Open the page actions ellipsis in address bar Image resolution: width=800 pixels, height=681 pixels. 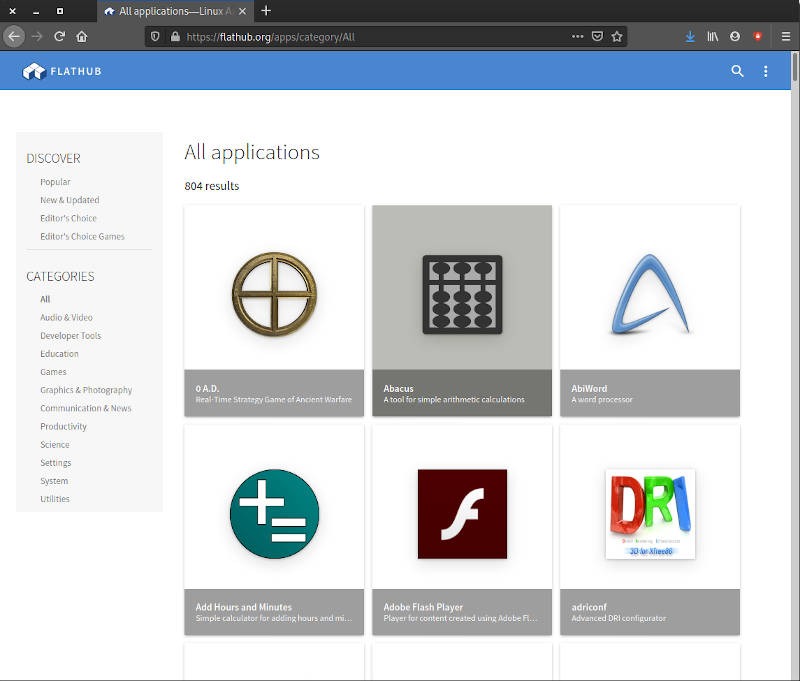click(577, 34)
